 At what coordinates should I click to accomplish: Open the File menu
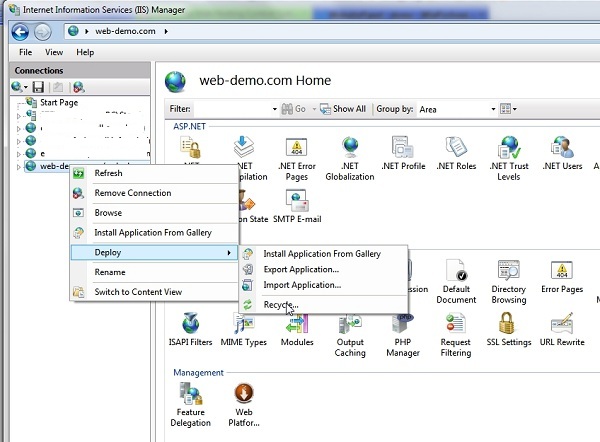click(26, 52)
